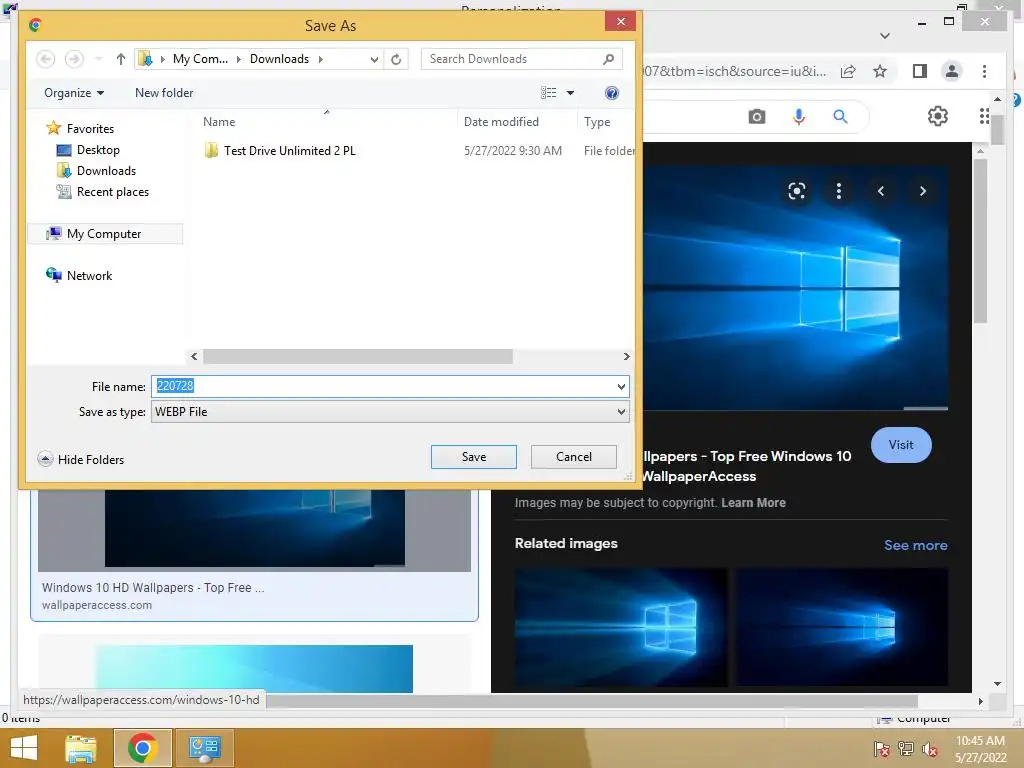
Task: Click the muted volume tray icon
Action: 929,749
